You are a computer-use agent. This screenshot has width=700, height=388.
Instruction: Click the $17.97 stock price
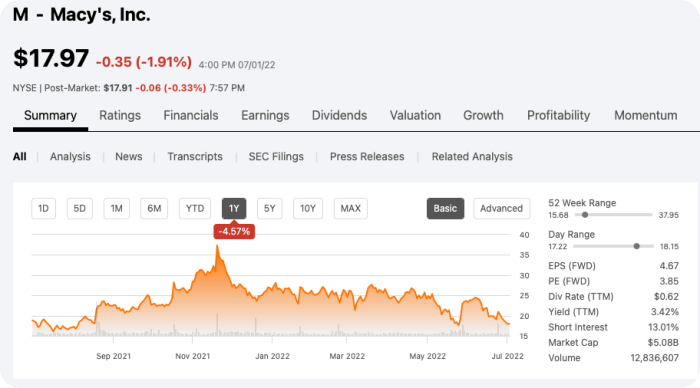coord(51,58)
